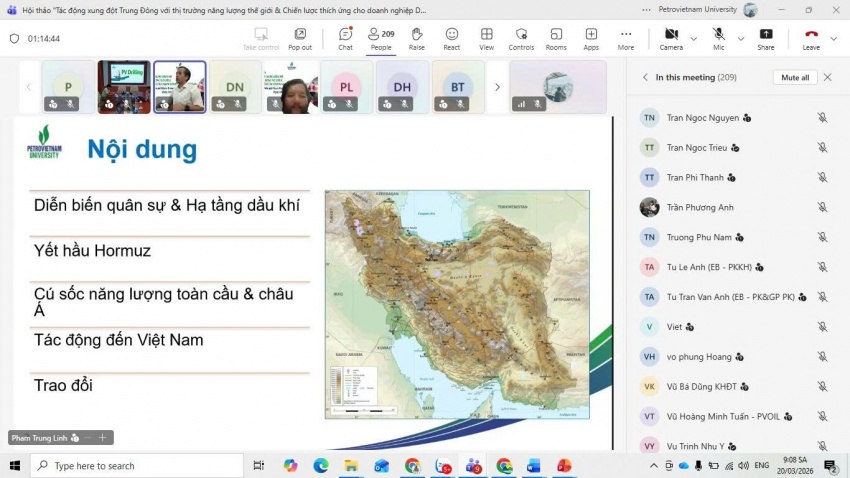The width and height of the screenshot is (850, 478).
Task: Show next participant thumbnails with right arrow
Action: [x=497, y=87]
